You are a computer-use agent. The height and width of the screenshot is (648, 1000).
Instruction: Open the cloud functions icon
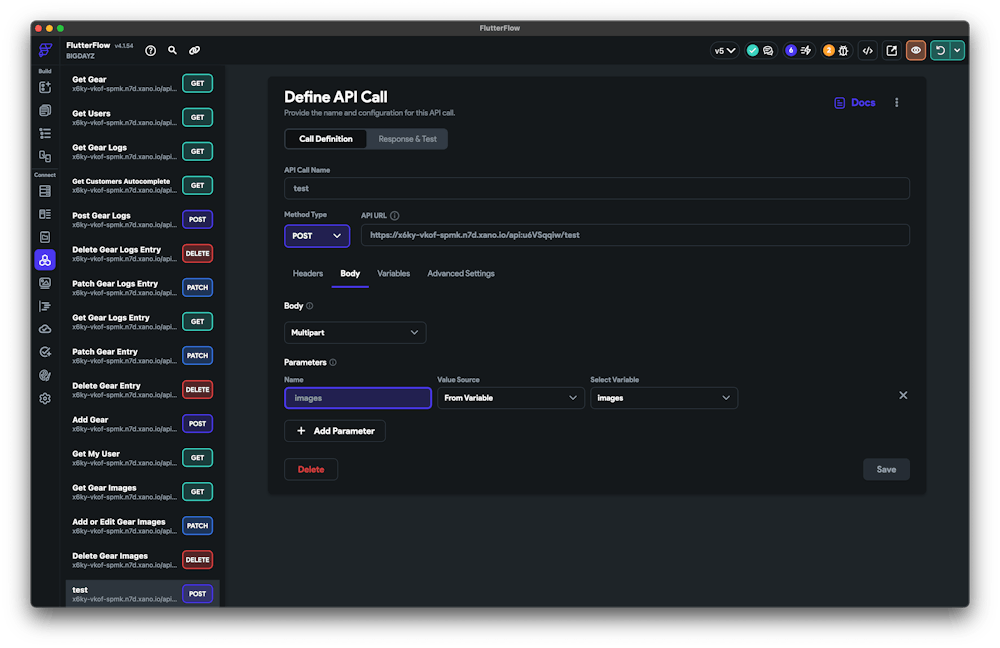tap(45, 329)
